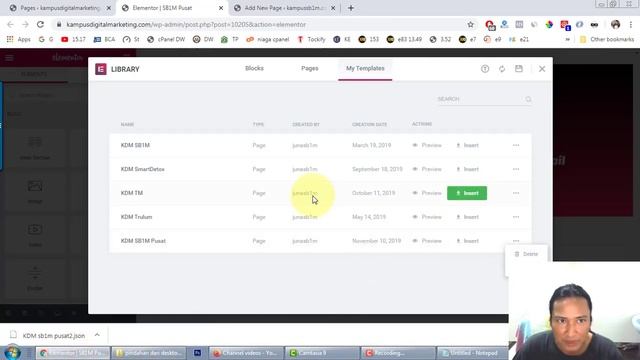
Task: Preview the KDM Trulum template
Action: (427, 217)
